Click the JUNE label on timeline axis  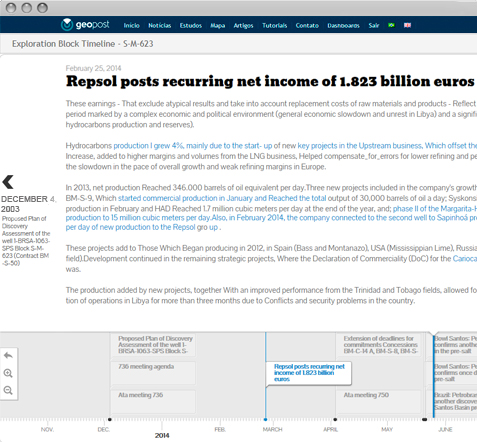[x=445, y=429]
